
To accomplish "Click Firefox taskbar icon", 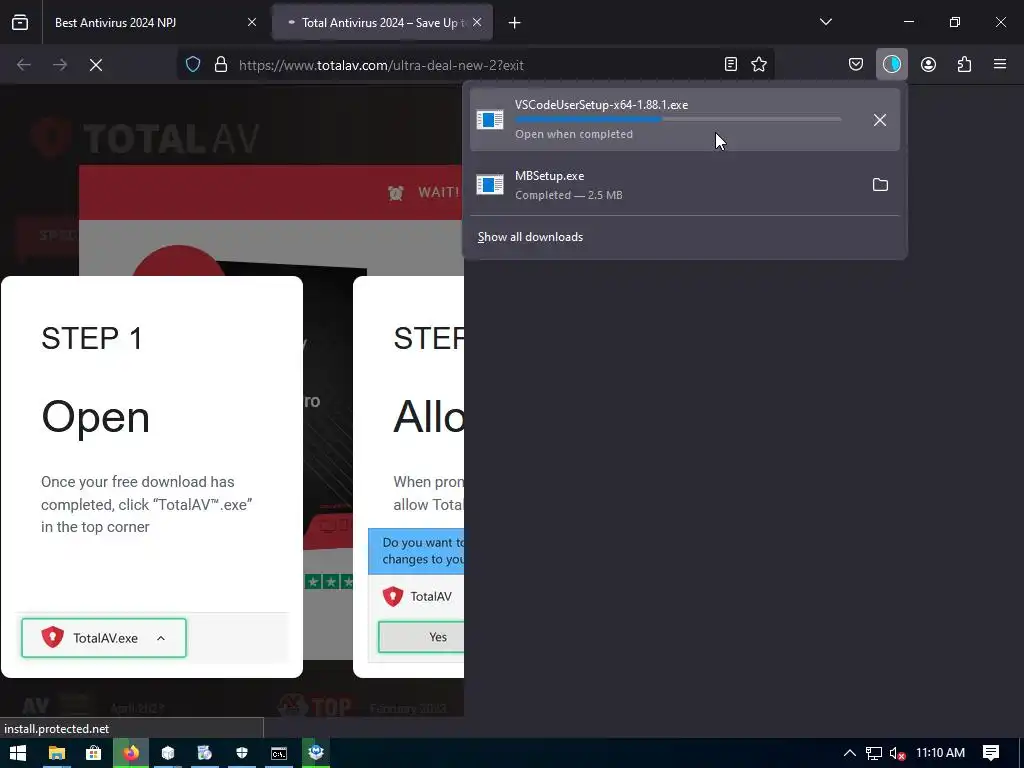I will coord(131,753).
